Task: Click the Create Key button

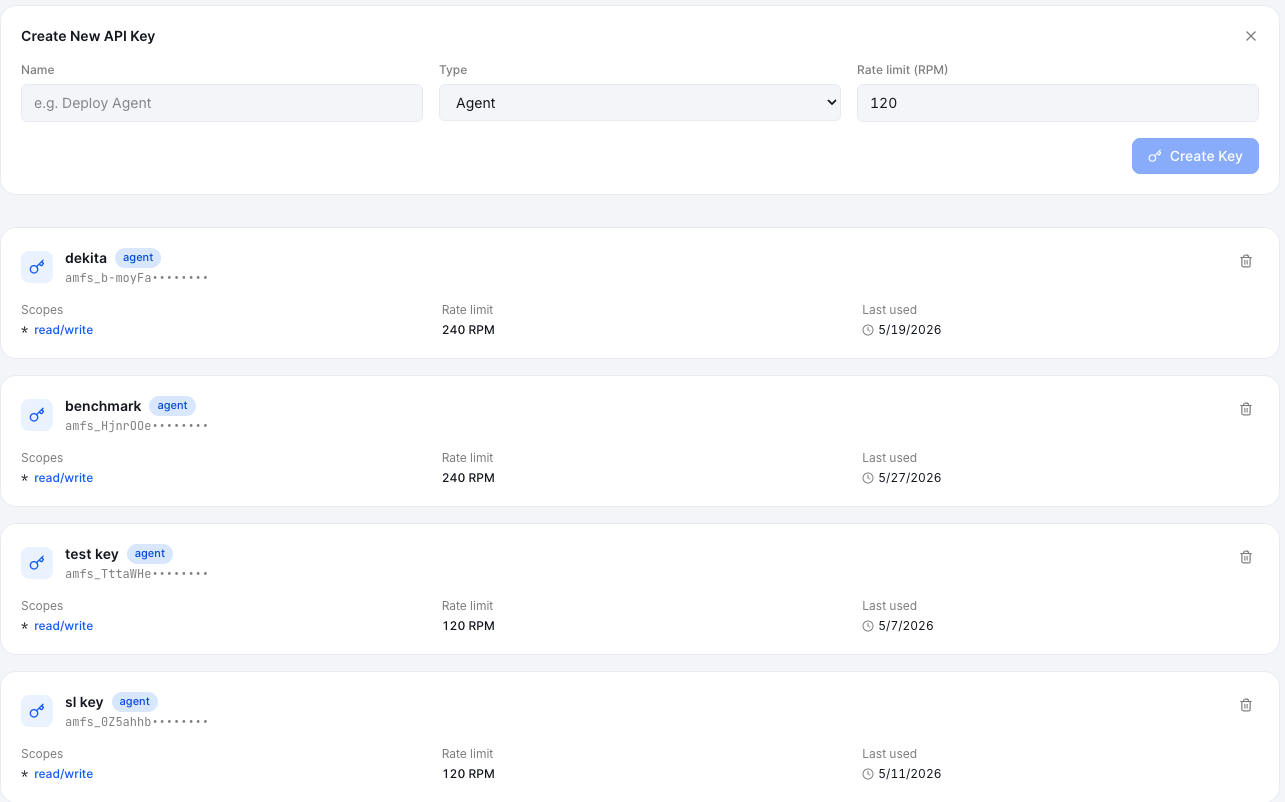Action: 1195,156
